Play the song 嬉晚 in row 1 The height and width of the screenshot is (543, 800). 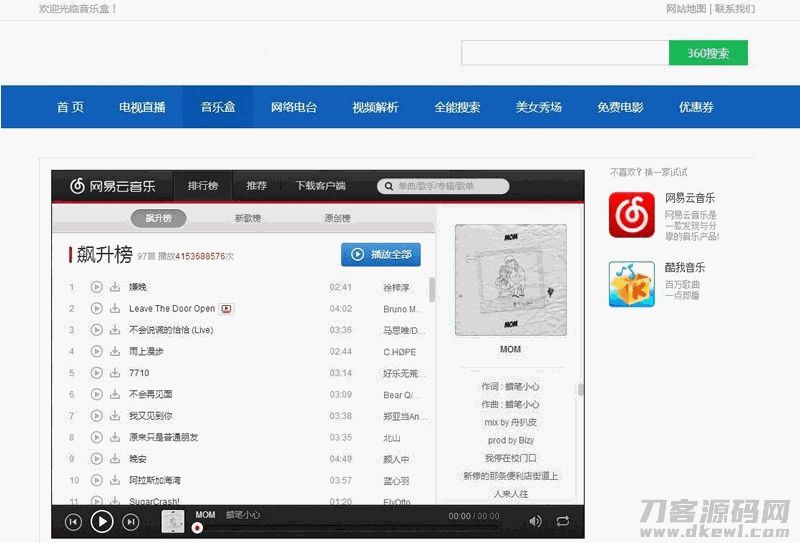coord(97,287)
